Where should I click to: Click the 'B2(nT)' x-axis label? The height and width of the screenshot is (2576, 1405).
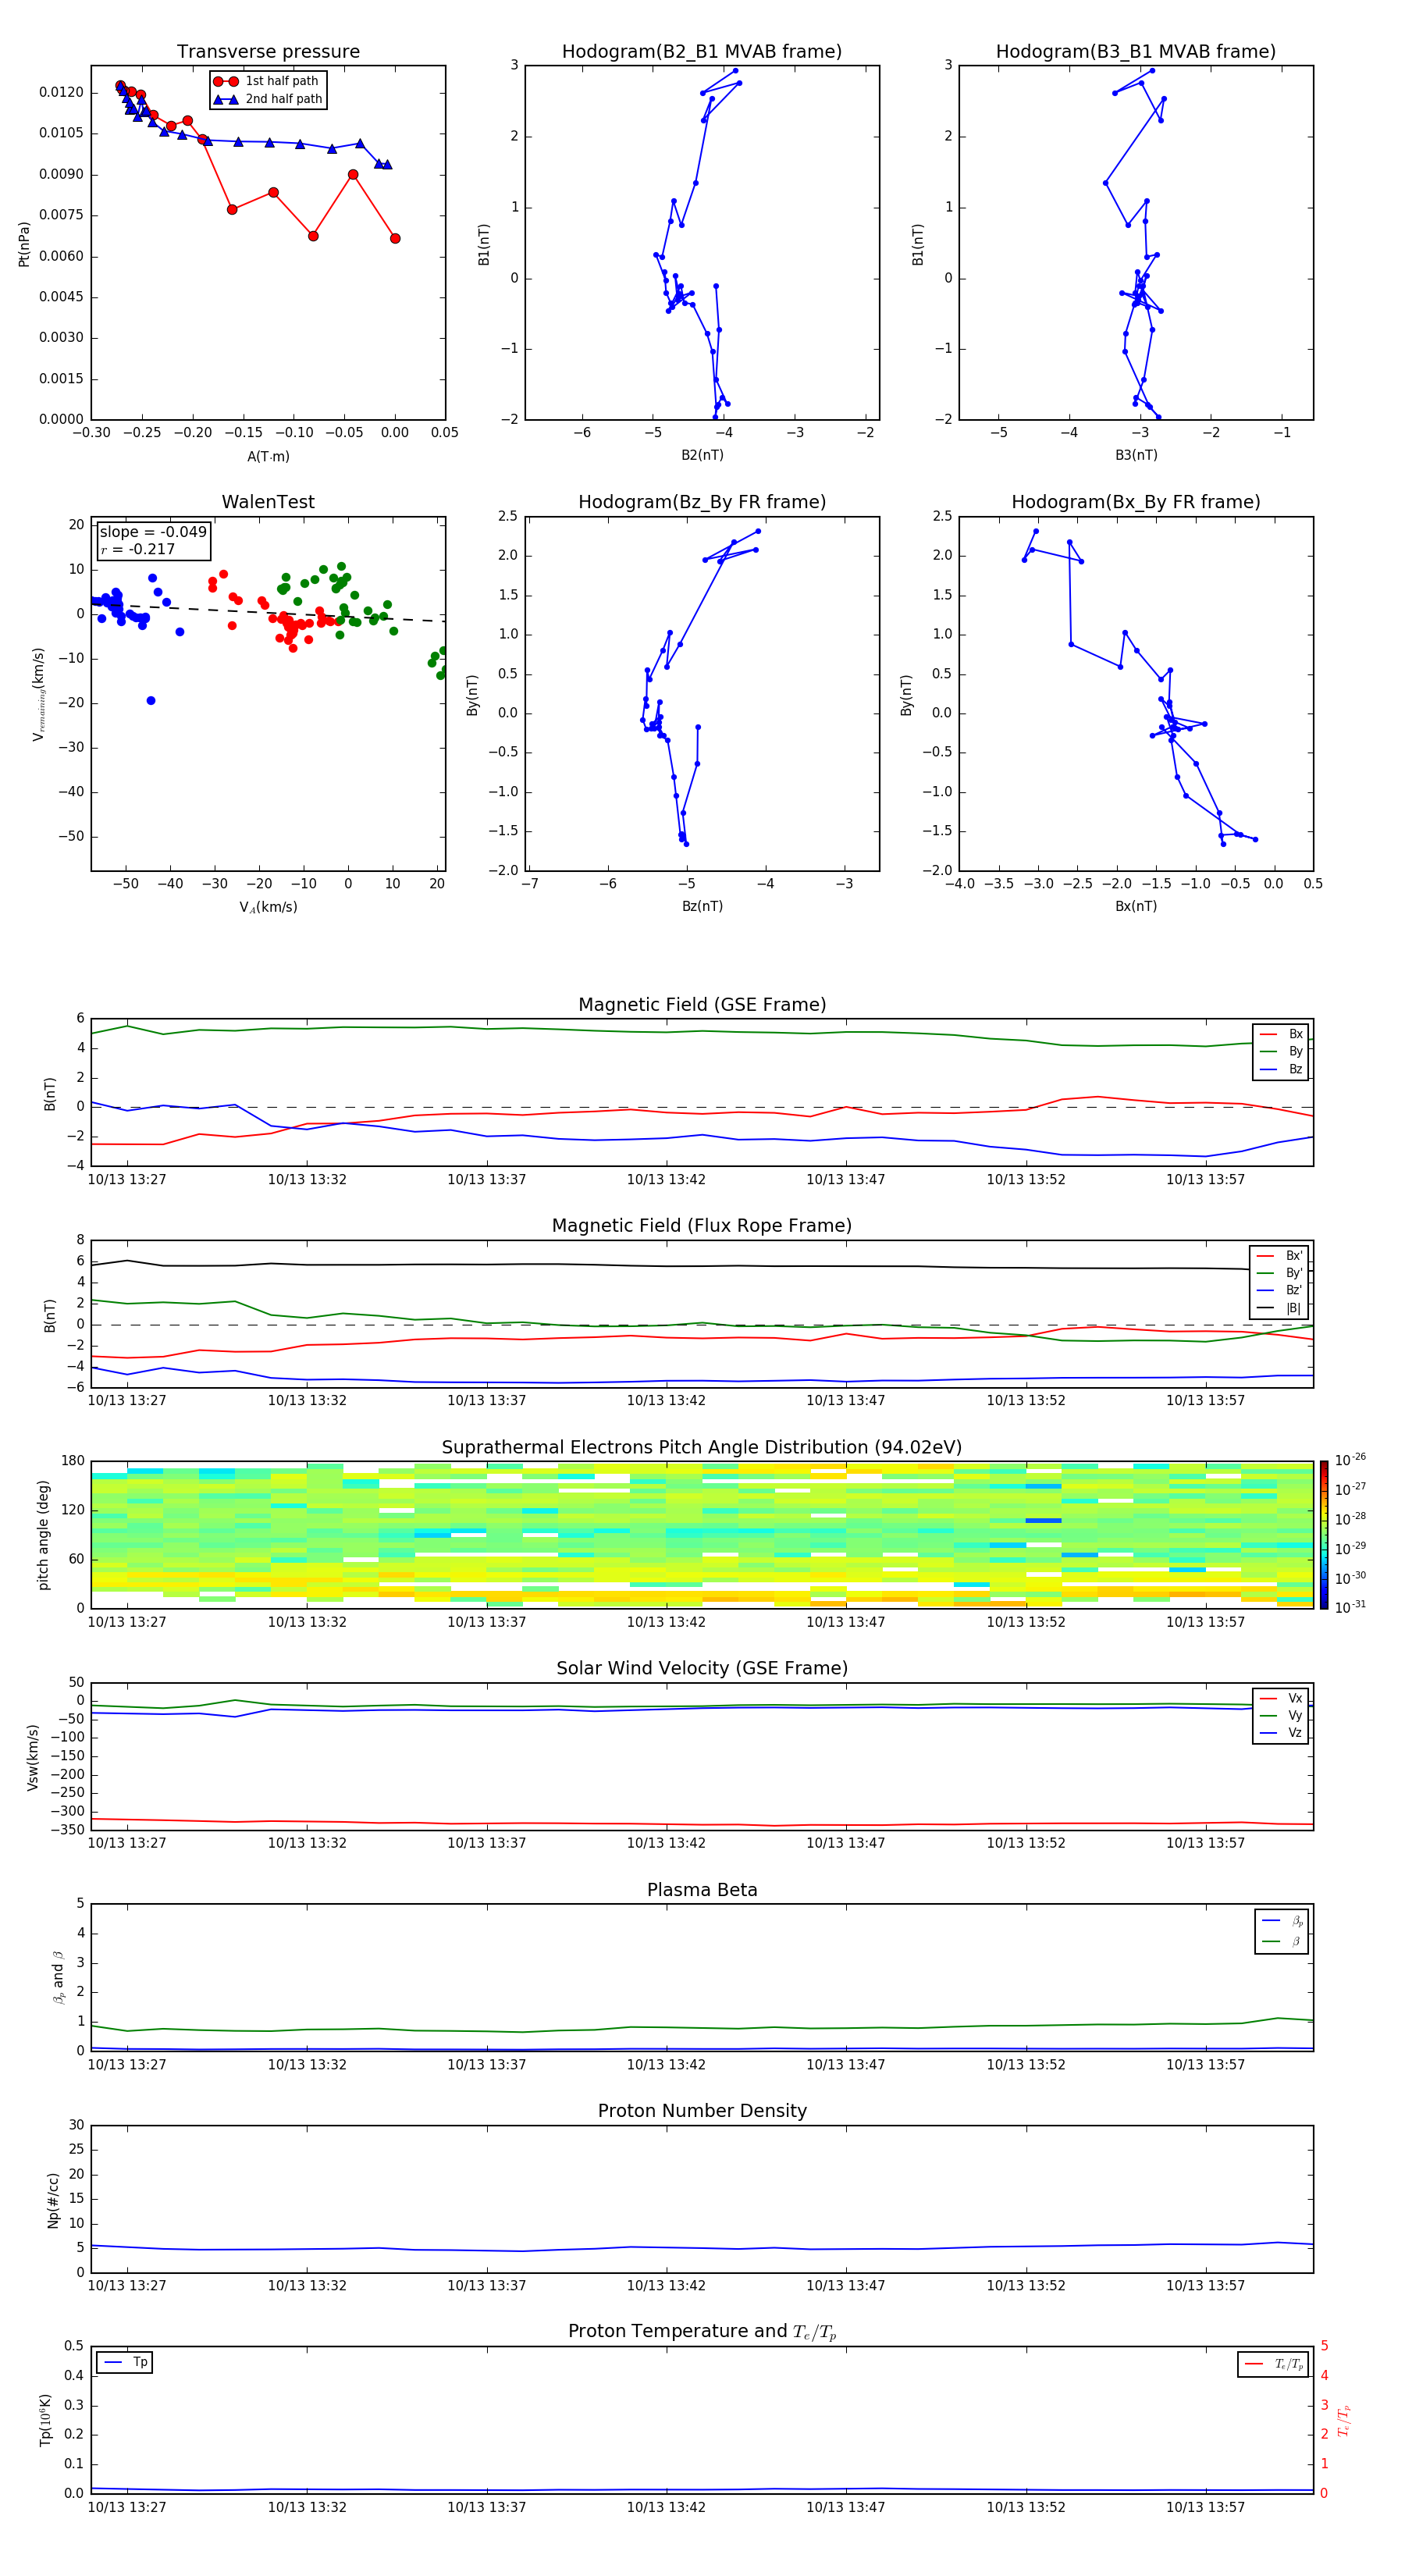click(702, 455)
